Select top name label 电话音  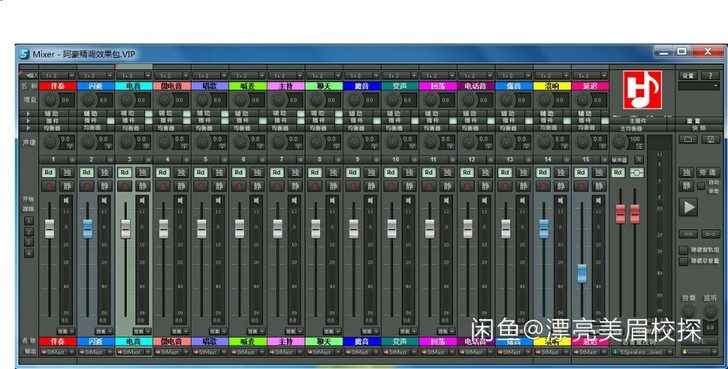coord(476,86)
